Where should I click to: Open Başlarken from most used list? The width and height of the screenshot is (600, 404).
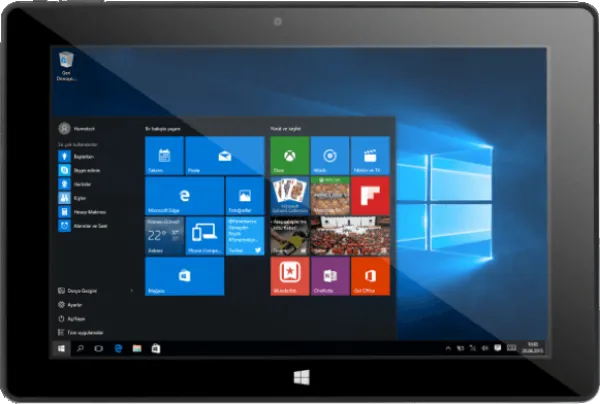click(77, 156)
